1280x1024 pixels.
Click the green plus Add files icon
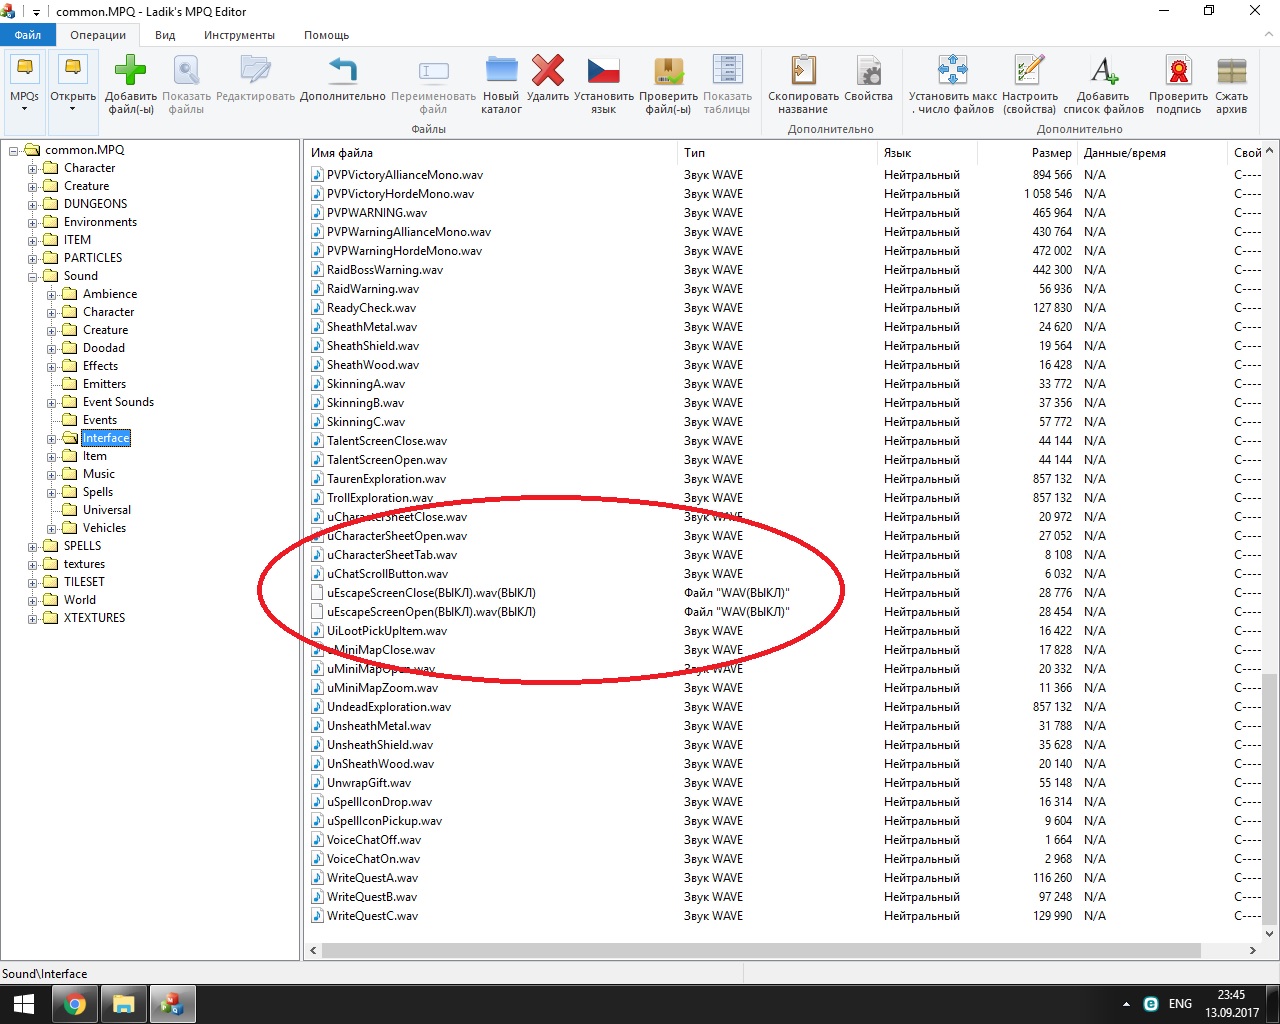pos(130,72)
